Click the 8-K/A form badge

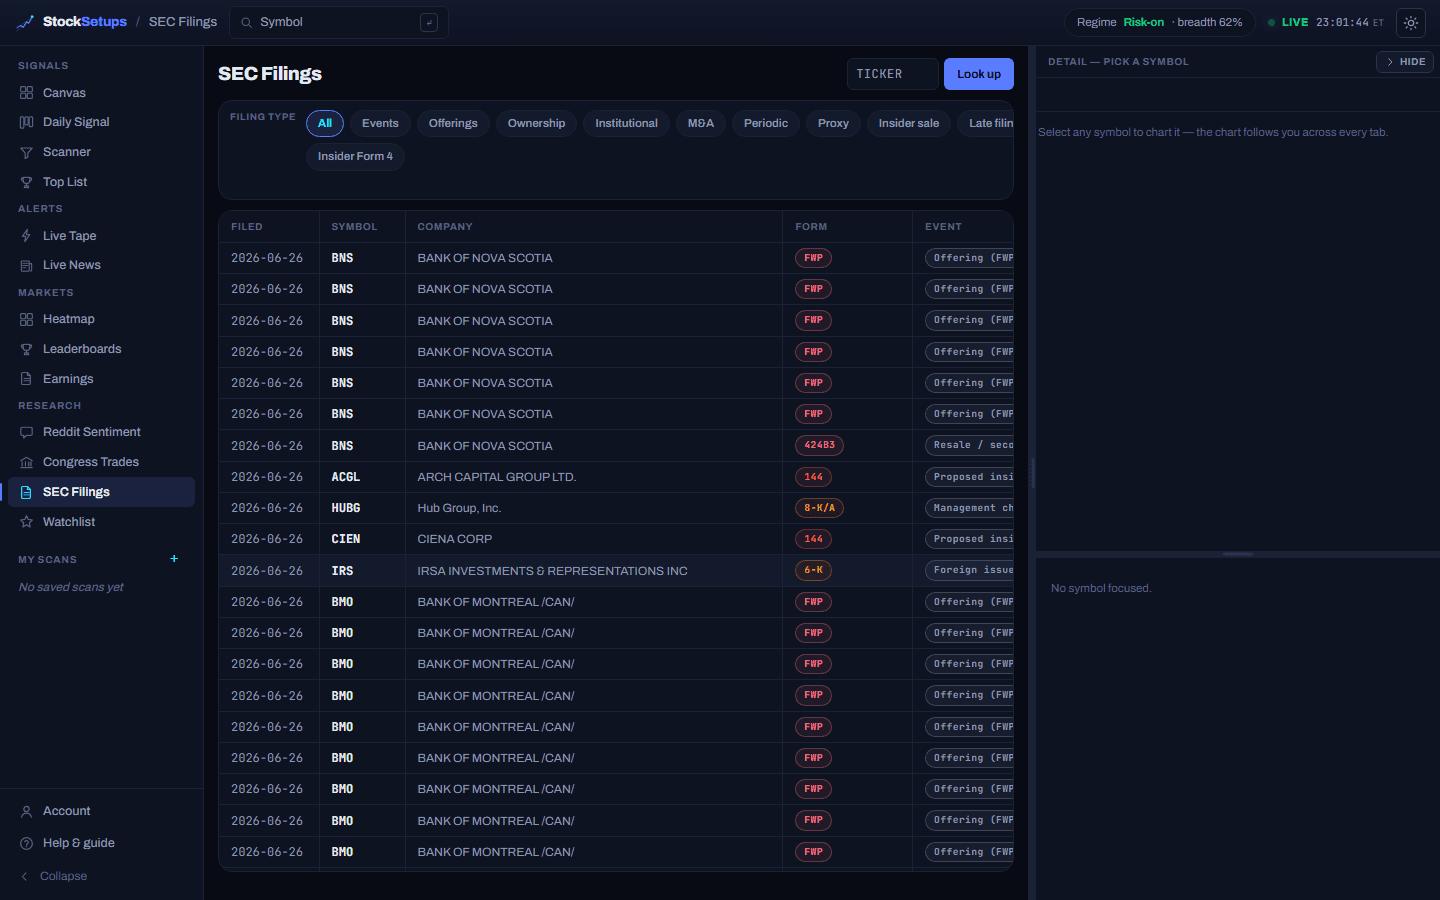(820, 508)
